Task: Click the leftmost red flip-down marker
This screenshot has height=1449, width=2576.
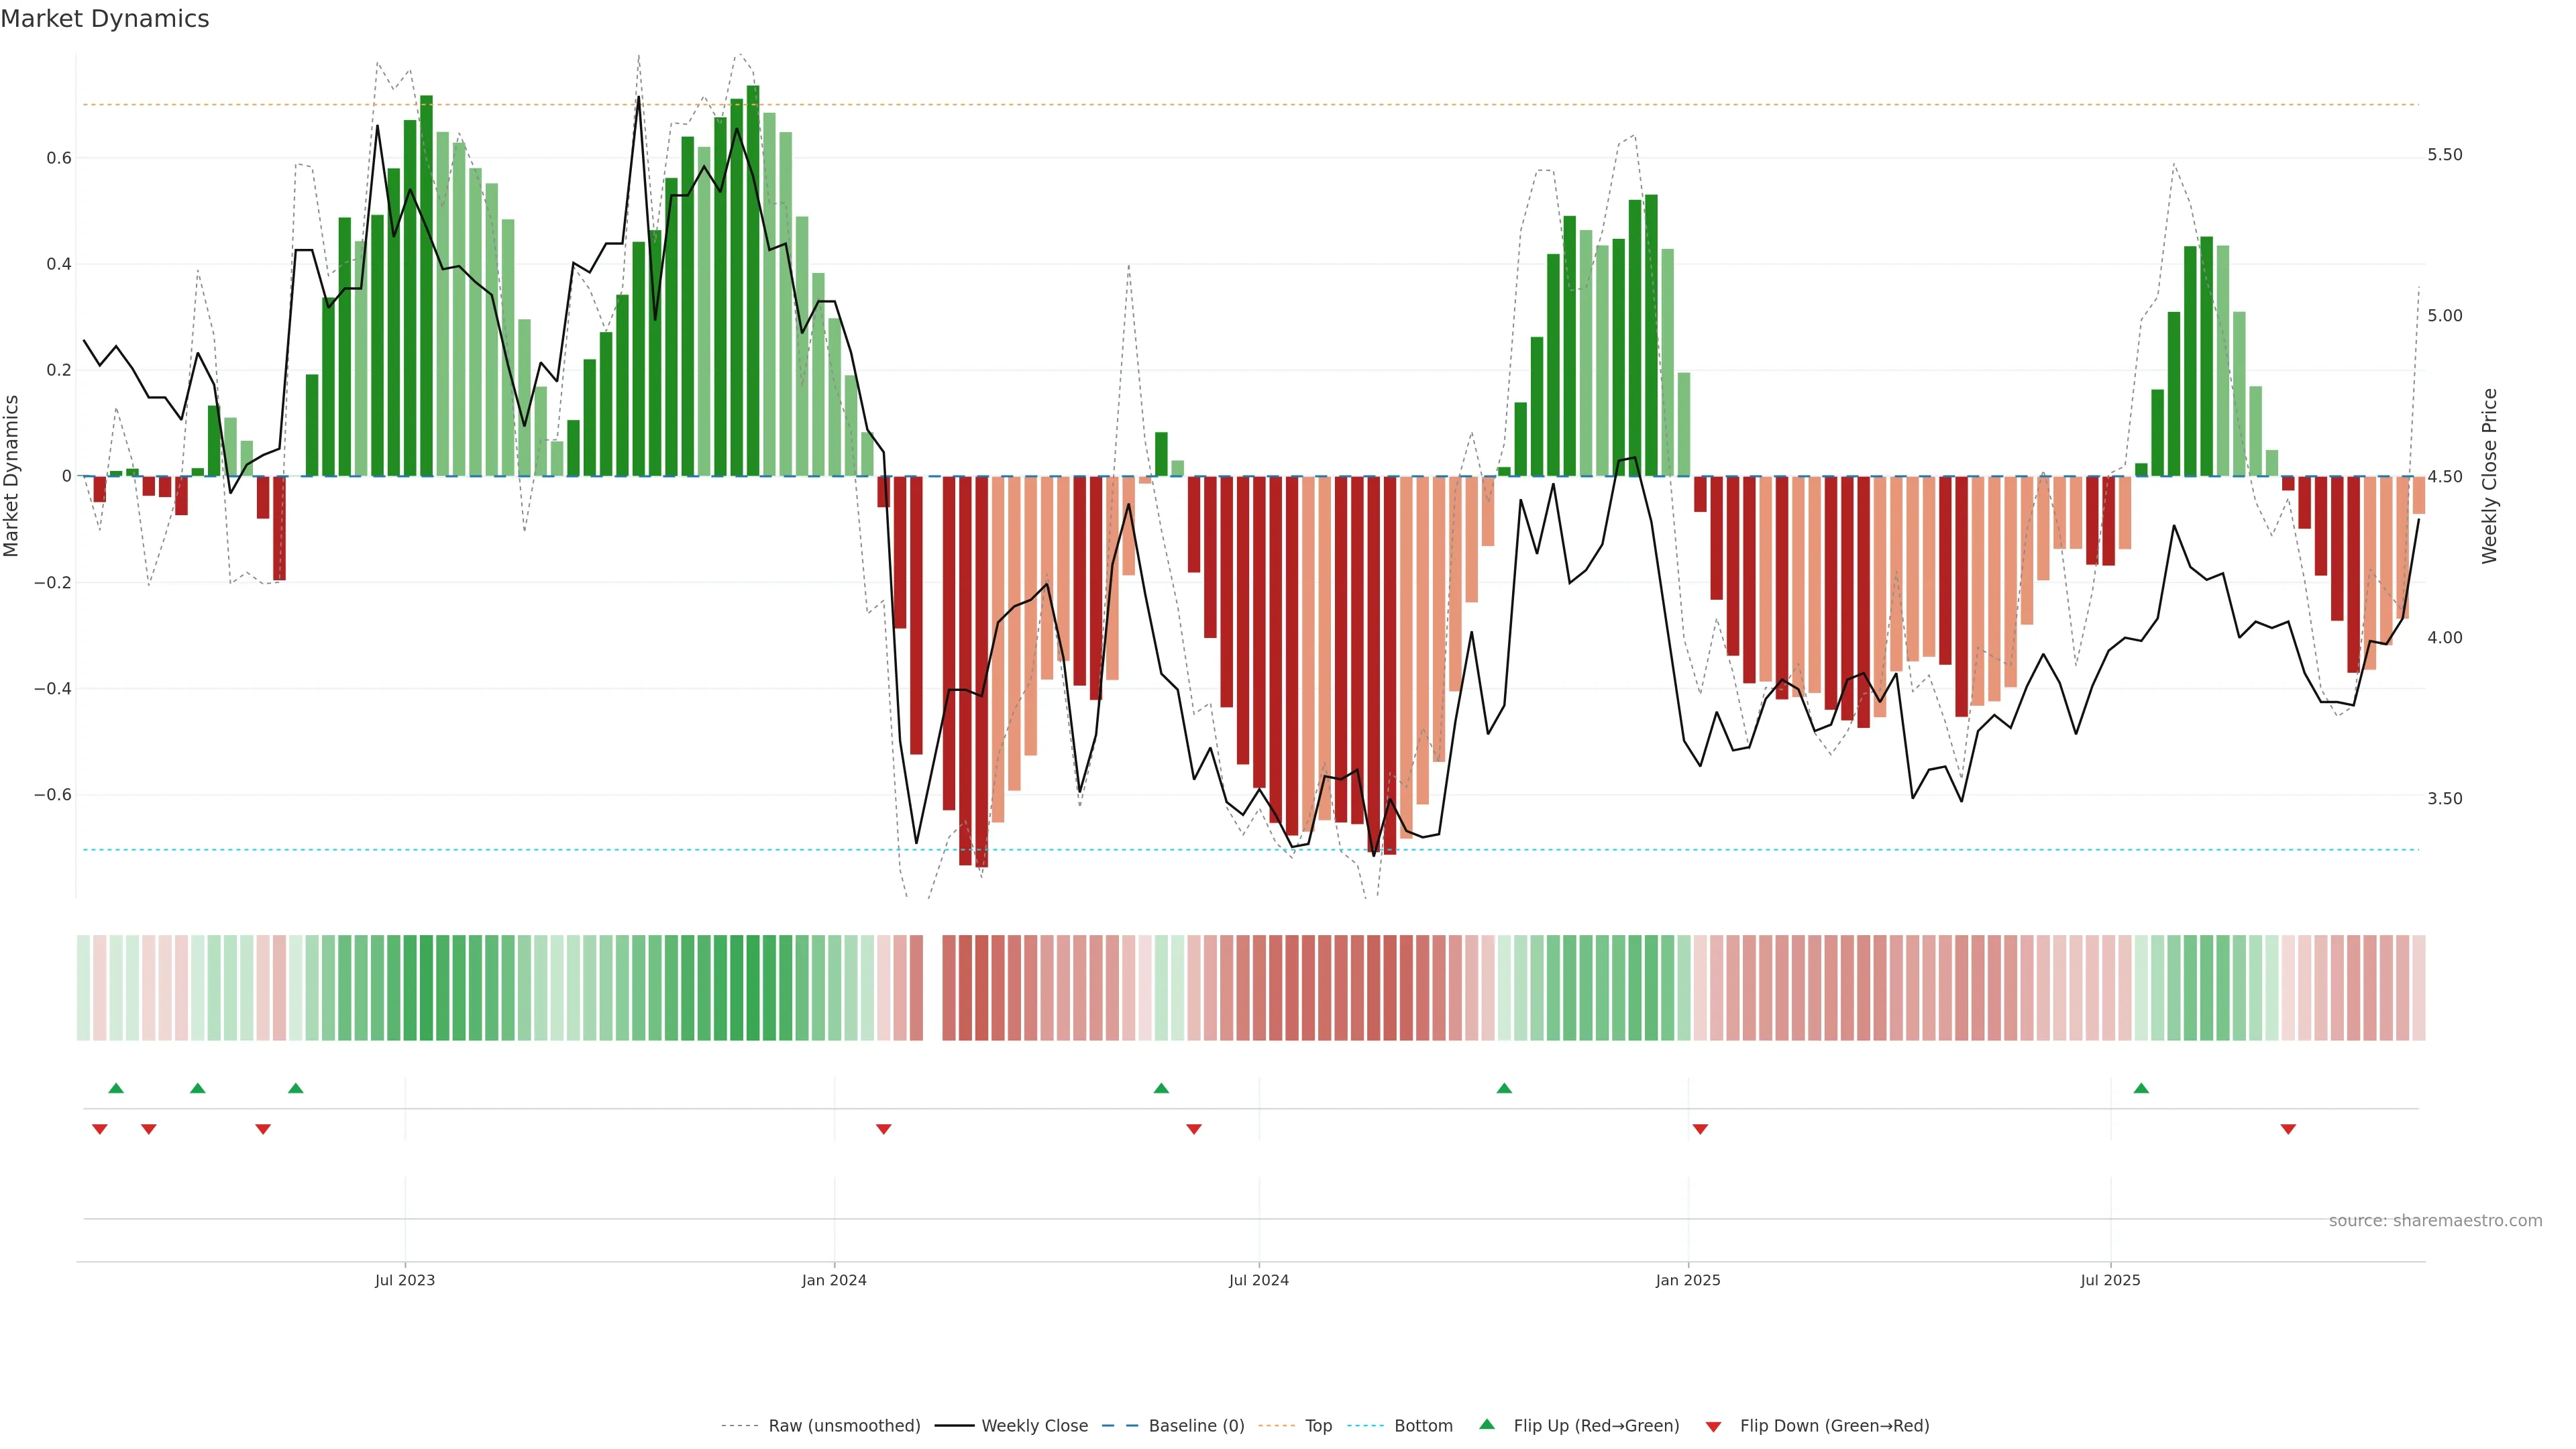Action: click(99, 1129)
